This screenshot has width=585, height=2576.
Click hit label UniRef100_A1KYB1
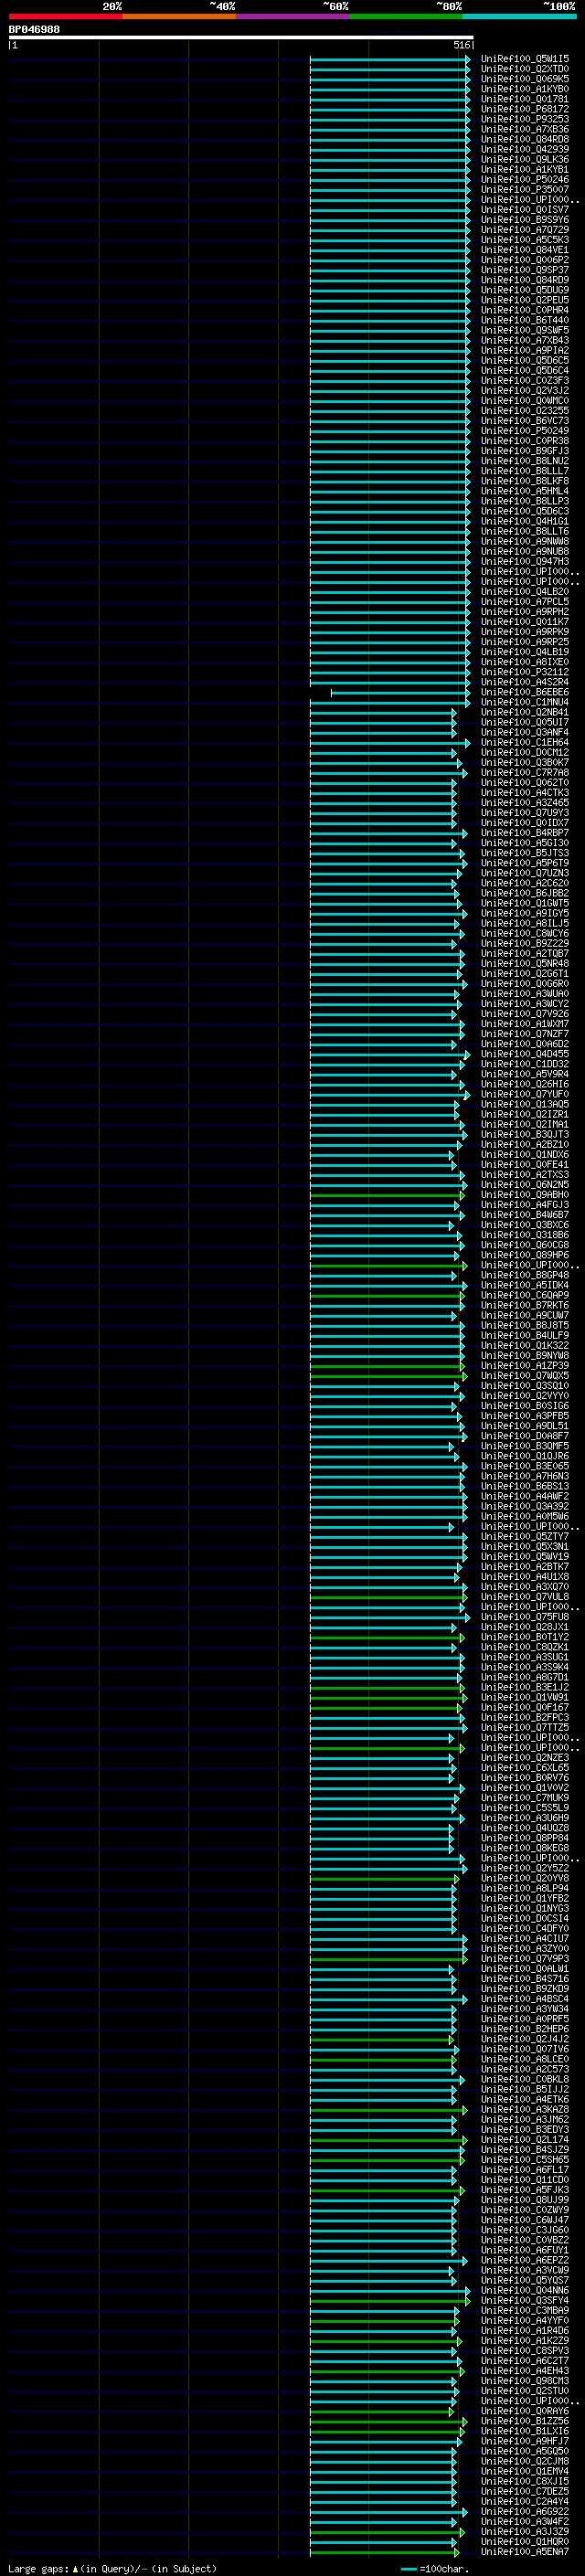[x=525, y=170]
